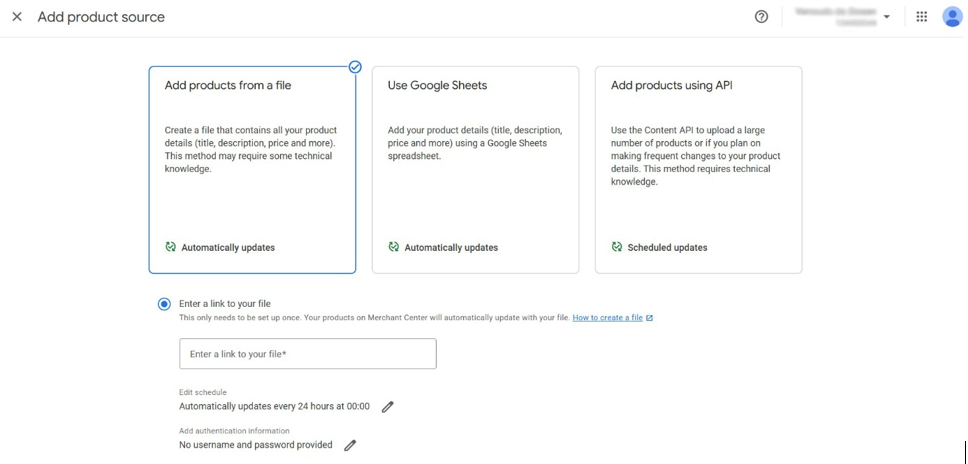Open the Google apps grid icon
Image resolution: width=968 pixels, height=464 pixels.
point(922,17)
